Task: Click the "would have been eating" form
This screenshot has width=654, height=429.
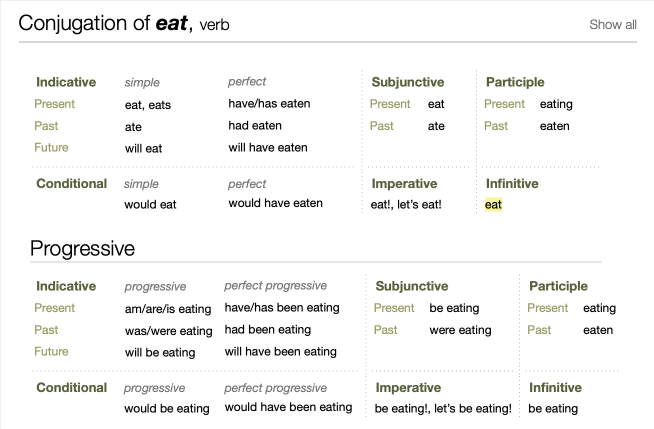Action: click(x=288, y=407)
